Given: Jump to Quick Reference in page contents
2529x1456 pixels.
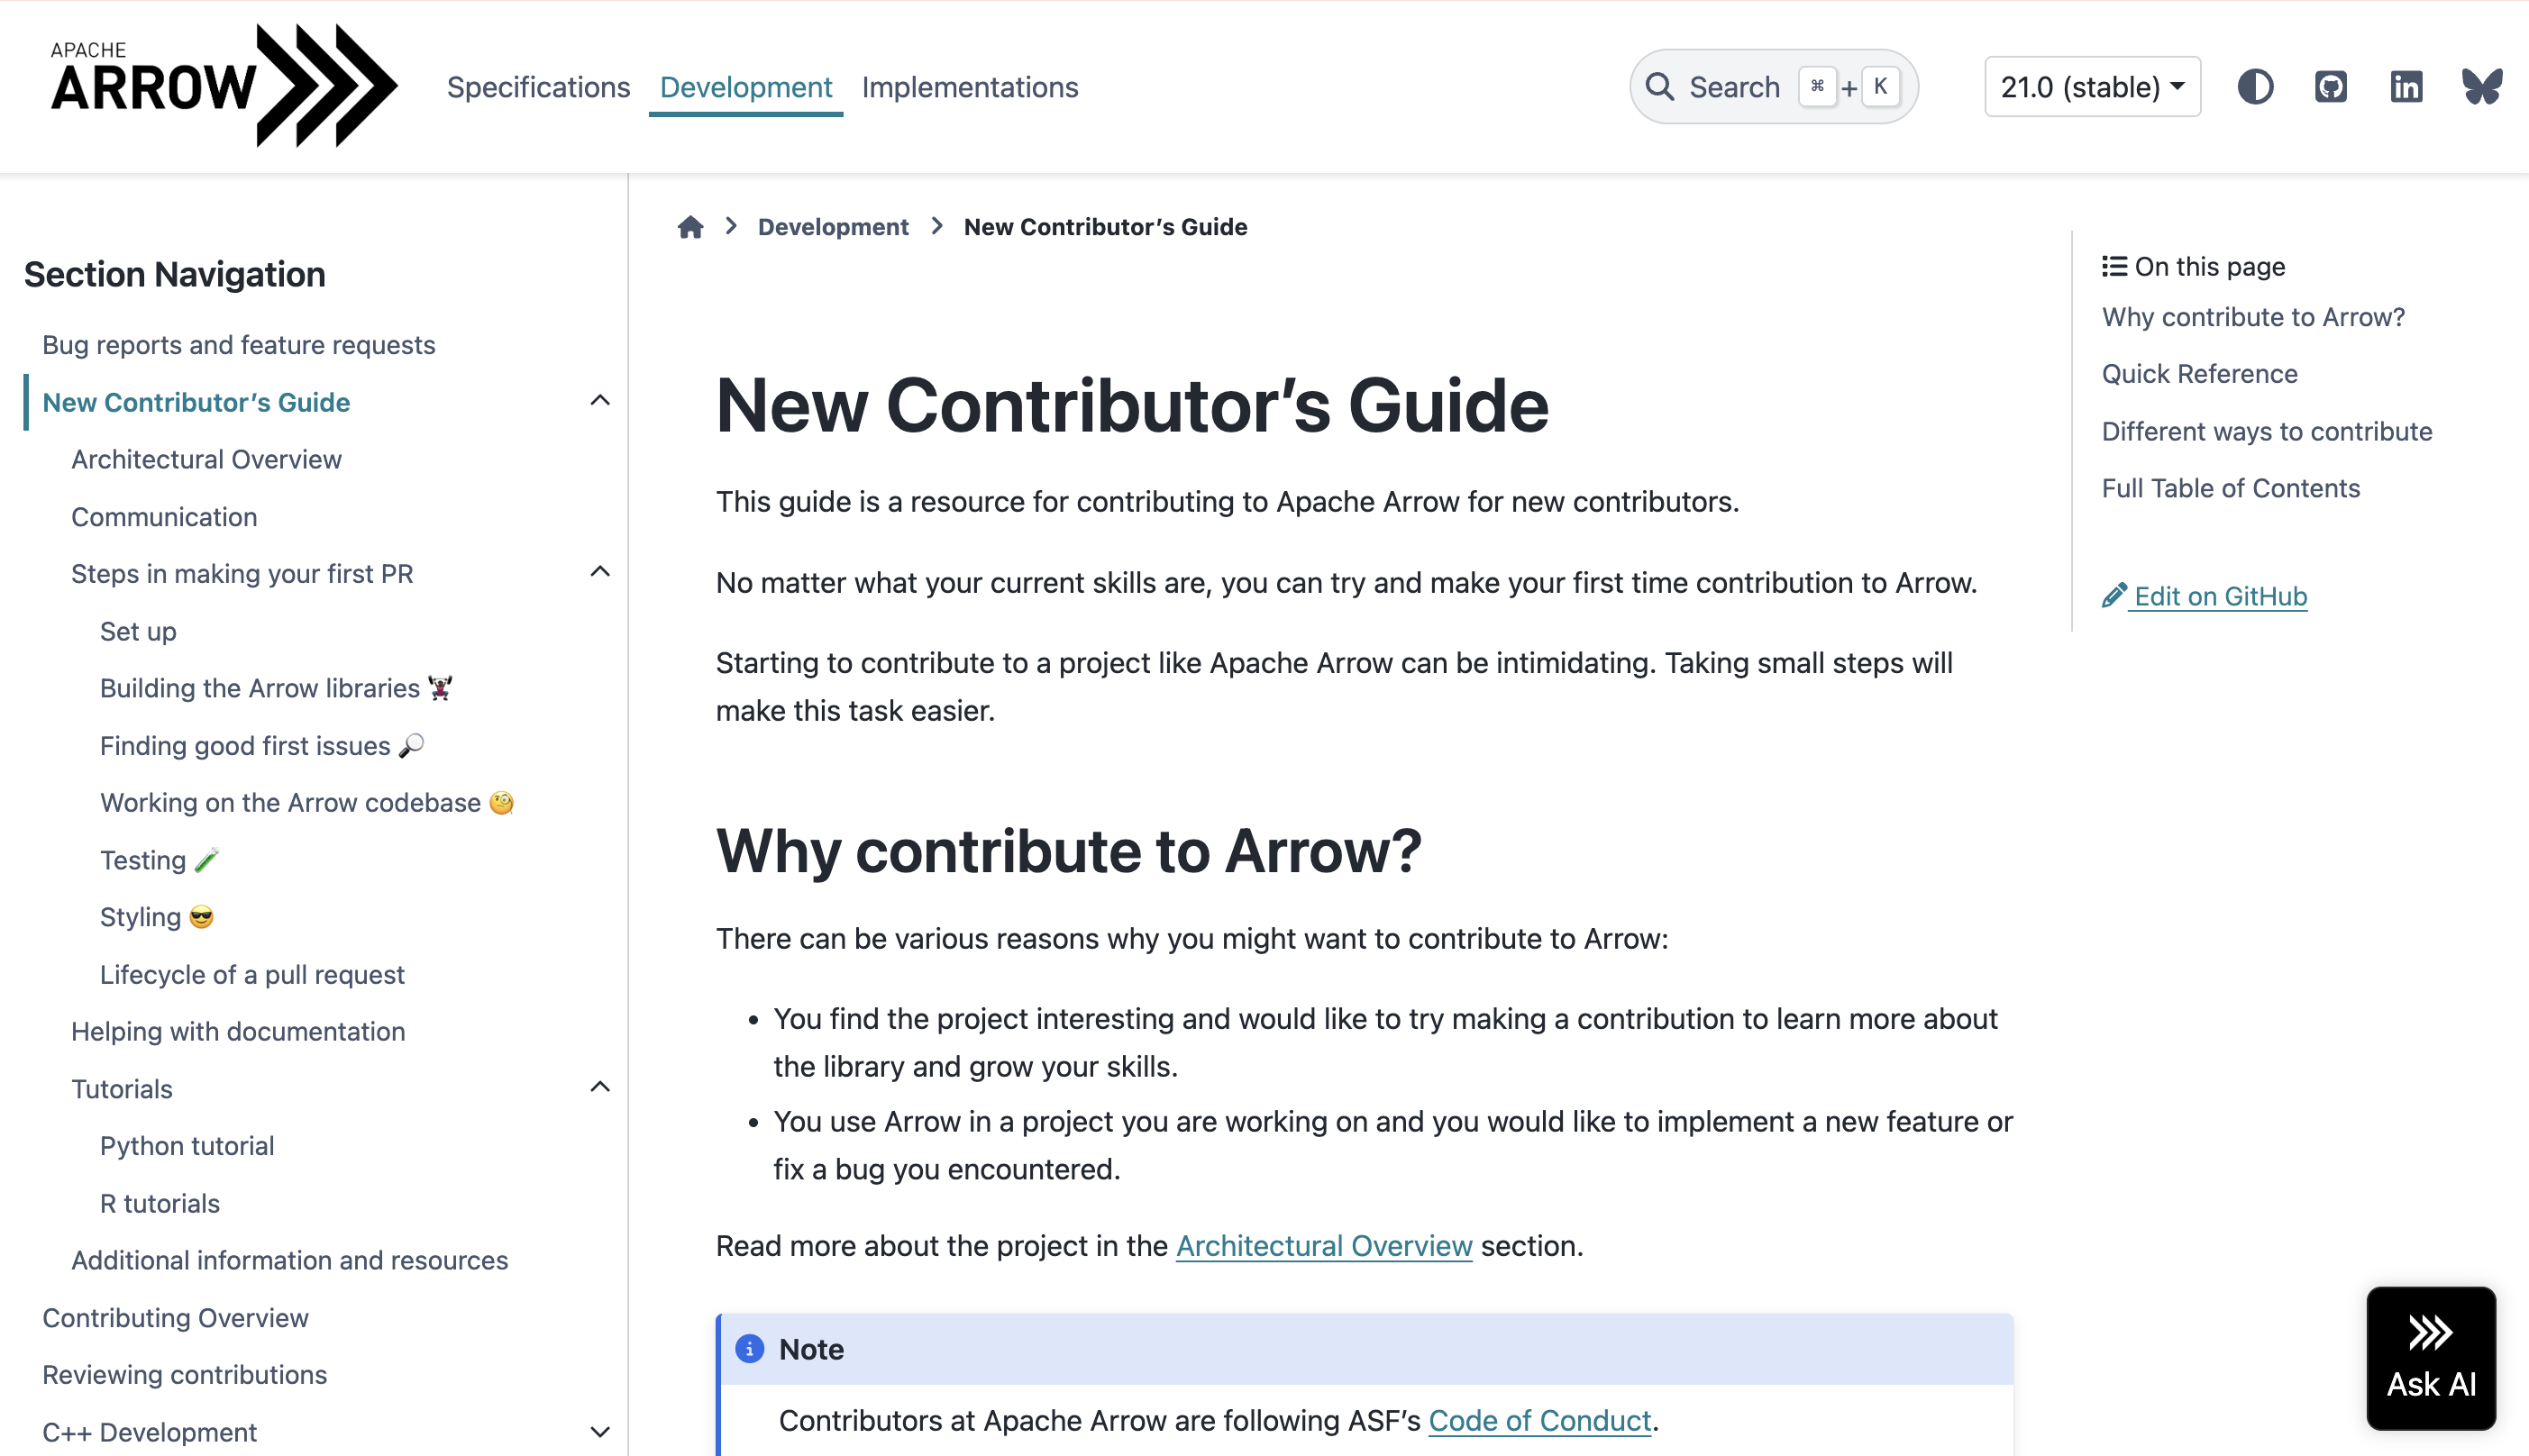Looking at the screenshot, I should [2199, 374].
